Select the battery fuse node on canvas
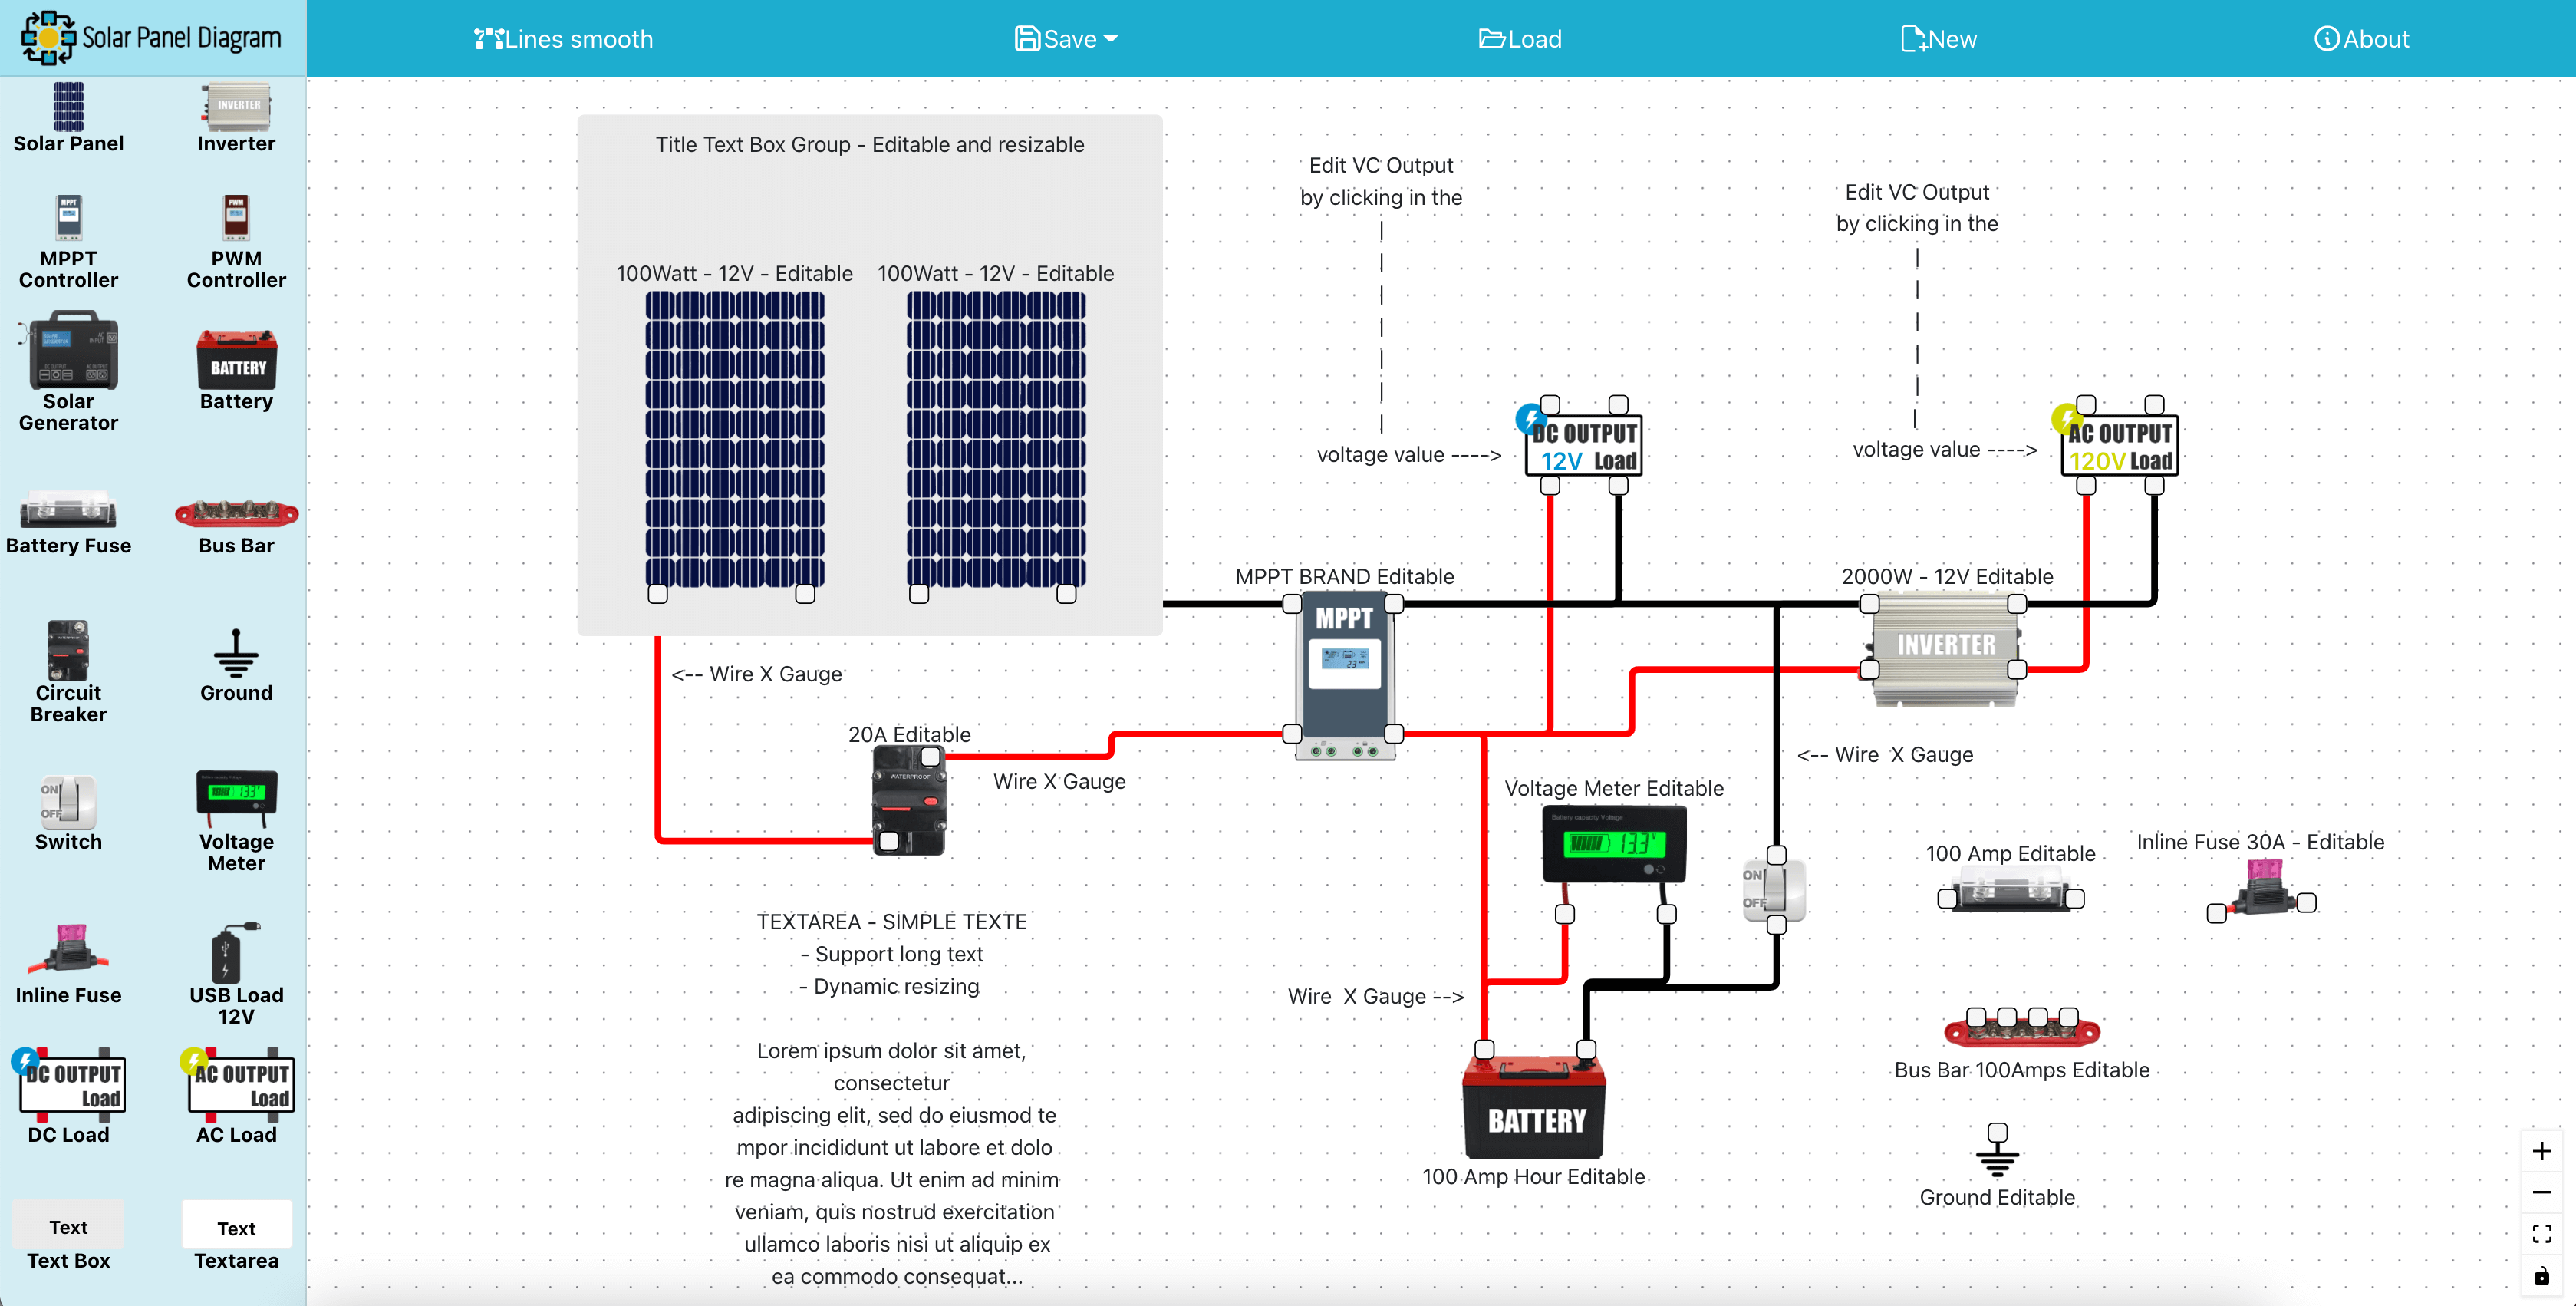This screenshot has height=1306, width=2576. [2010, 890]
